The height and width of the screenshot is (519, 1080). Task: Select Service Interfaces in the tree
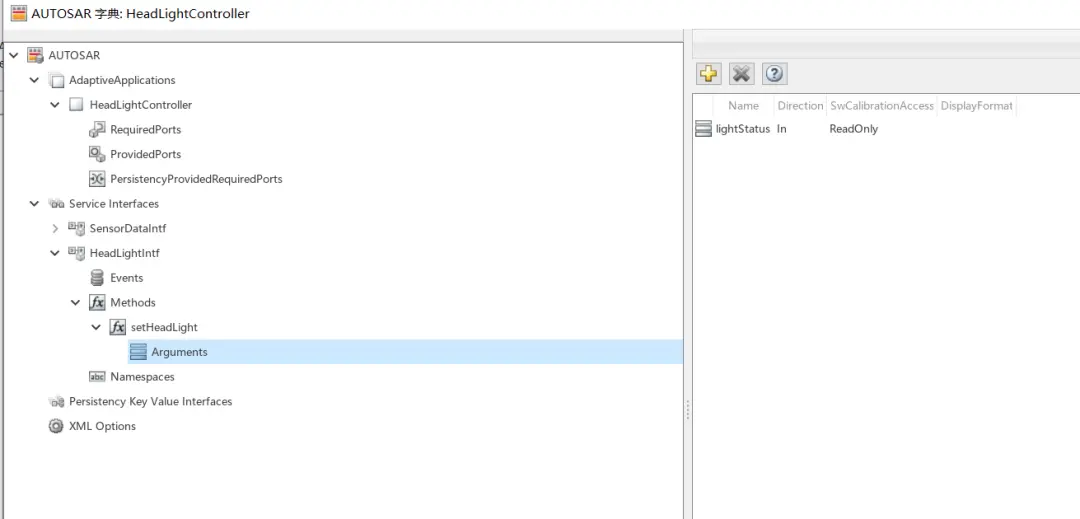(x=114, y=204)
